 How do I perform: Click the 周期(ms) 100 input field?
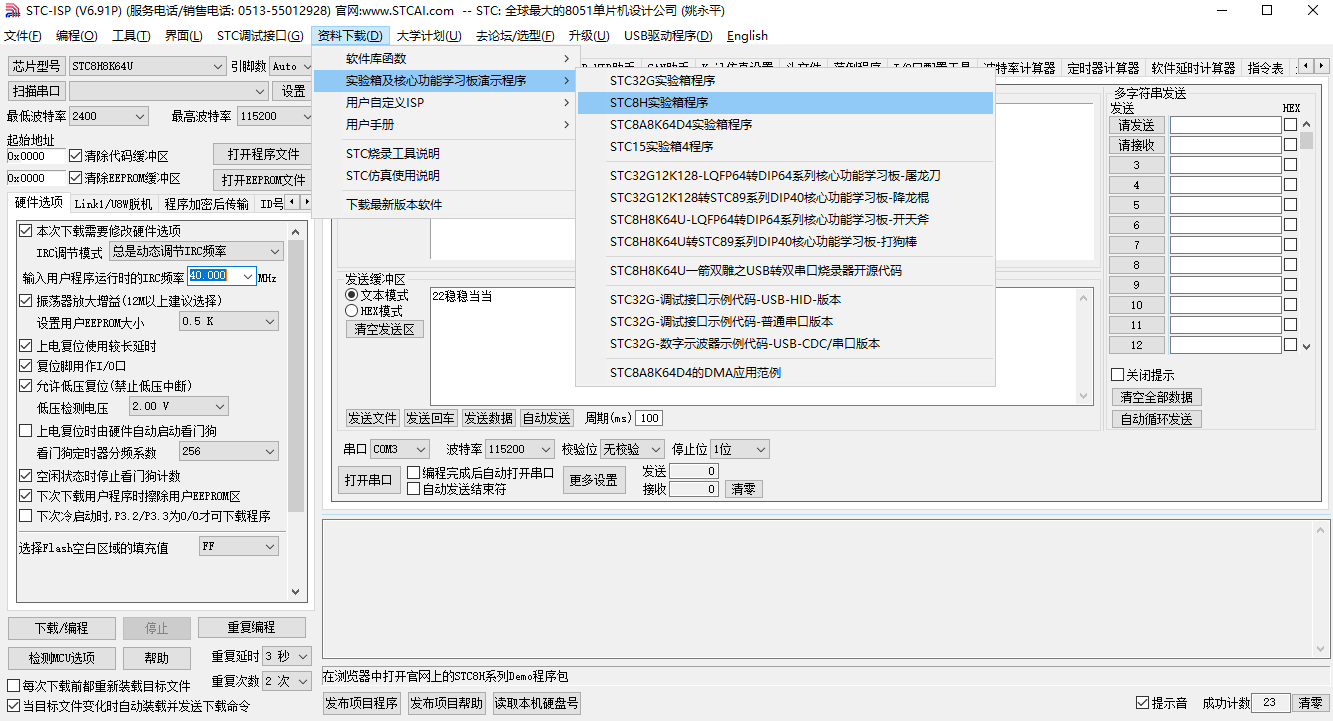649,418
